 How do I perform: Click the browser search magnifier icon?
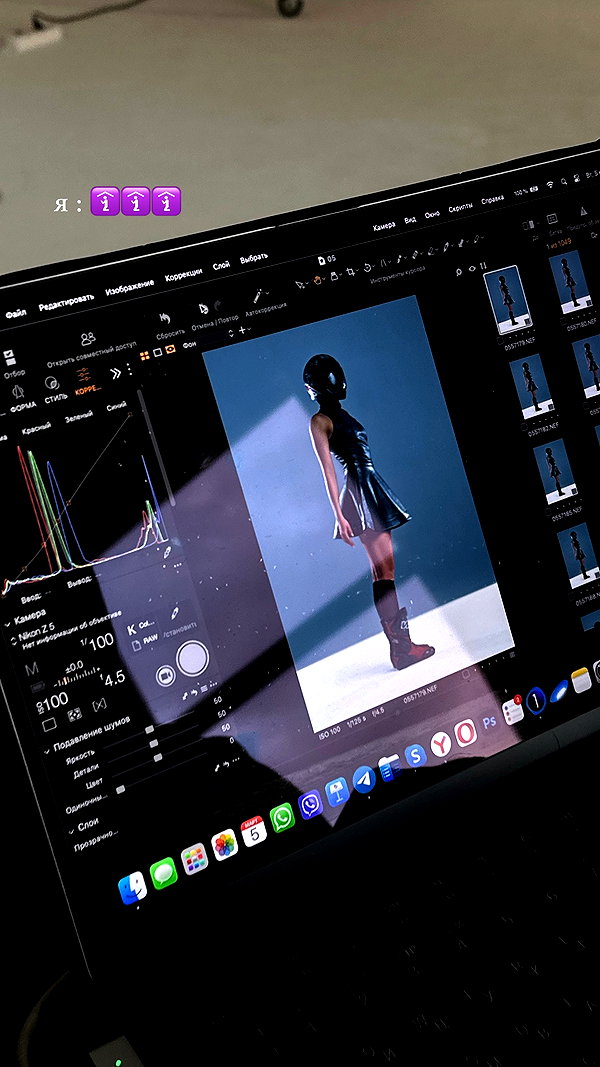tap(459, 270)
